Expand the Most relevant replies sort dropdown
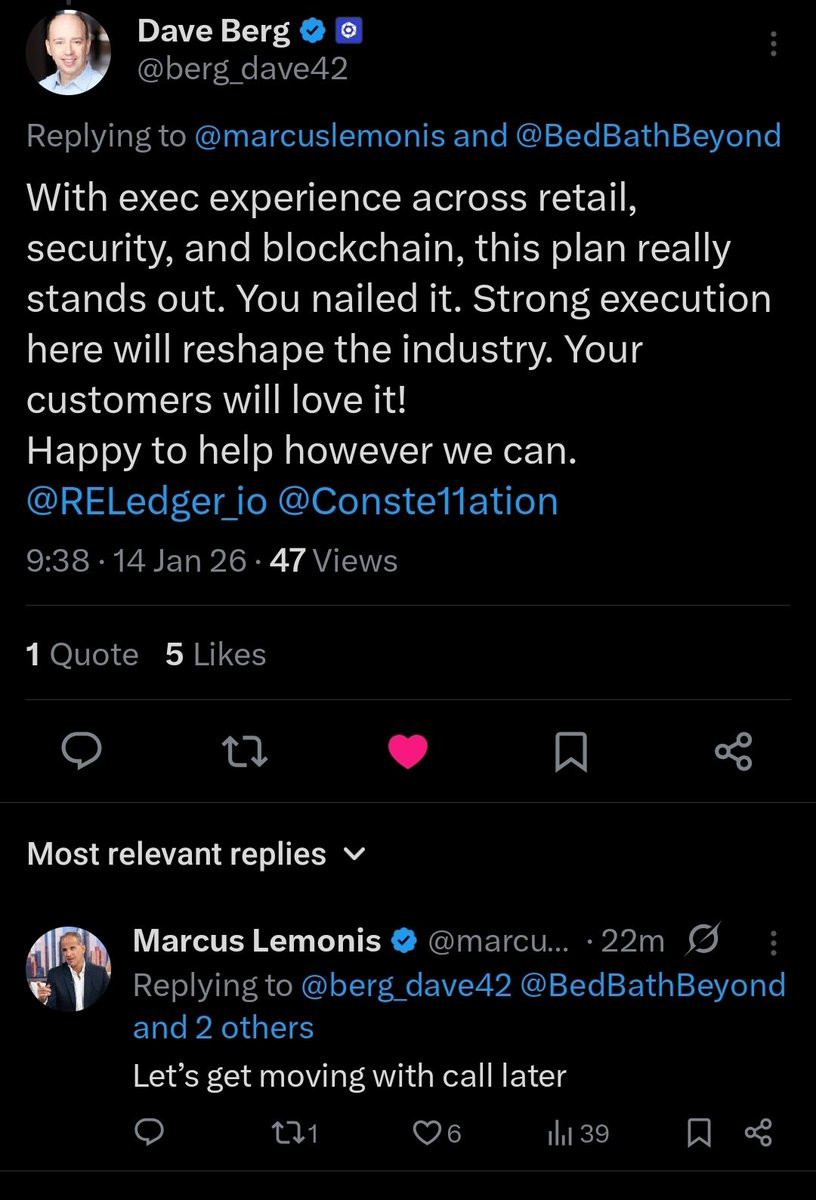 [353, 854]
